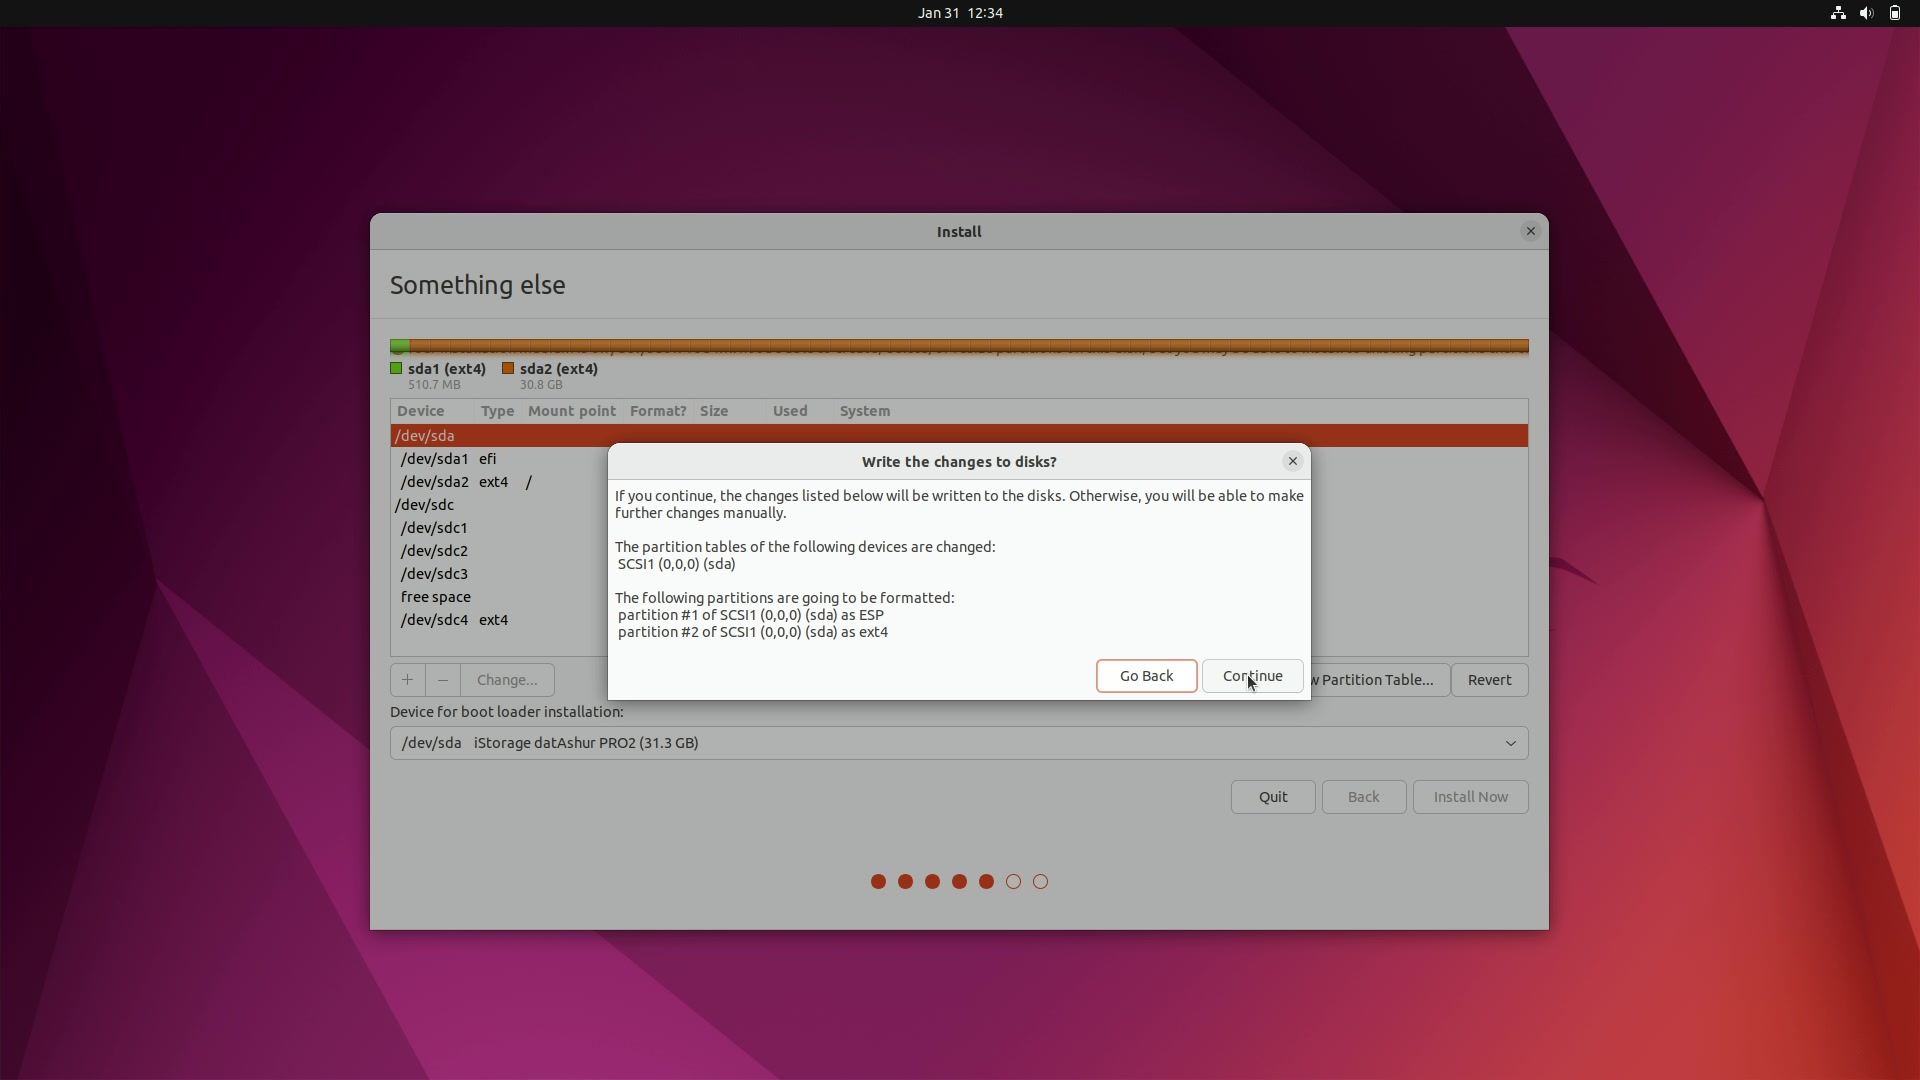Click the New Partition Table button
Image resolution: width=1920 pixels, height=1080 pixels.
[x=1380, y=680]
